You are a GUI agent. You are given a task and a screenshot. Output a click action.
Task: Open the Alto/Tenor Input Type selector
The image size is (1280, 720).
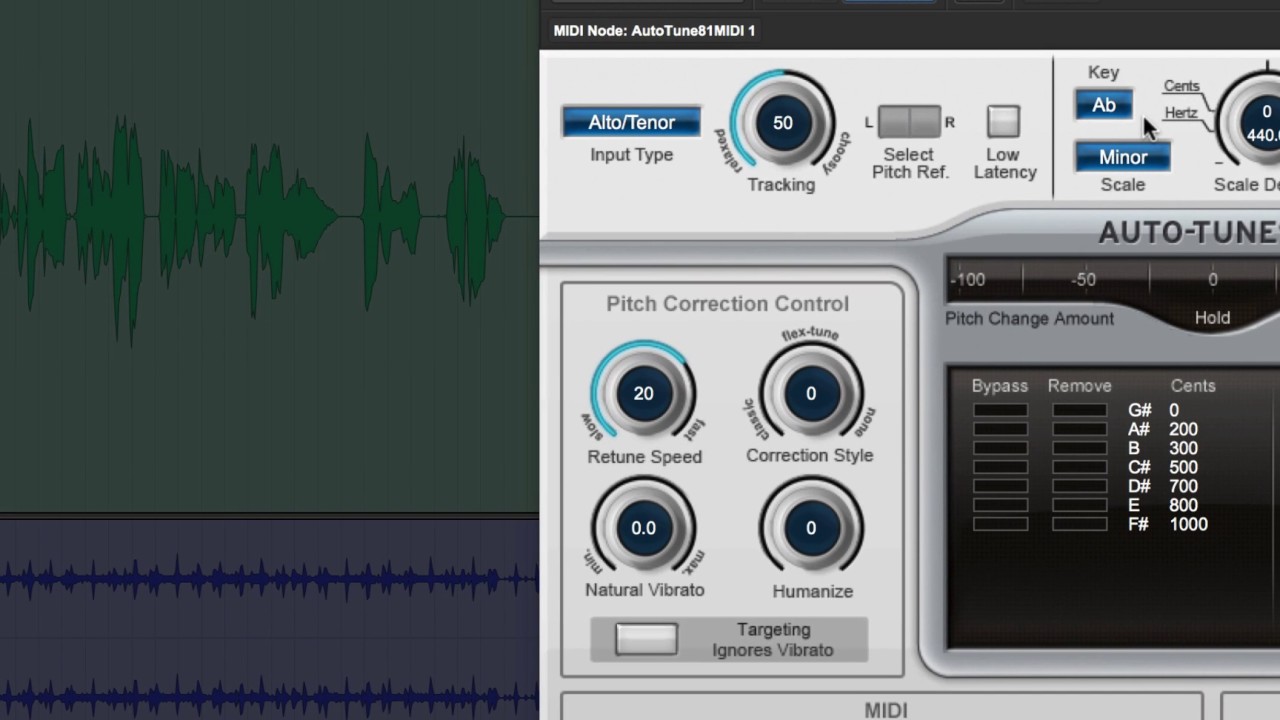pyautogui.click(x=631, y=122)
